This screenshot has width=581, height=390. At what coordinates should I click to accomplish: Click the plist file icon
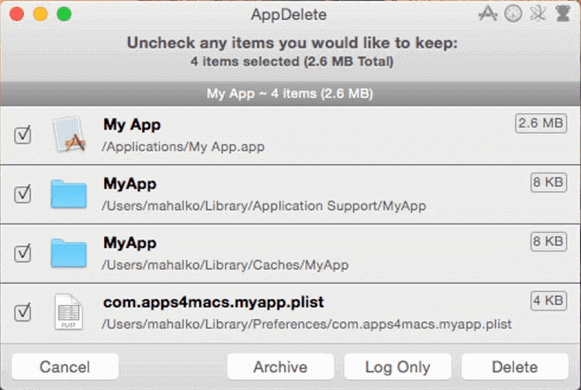coord(68,311)
